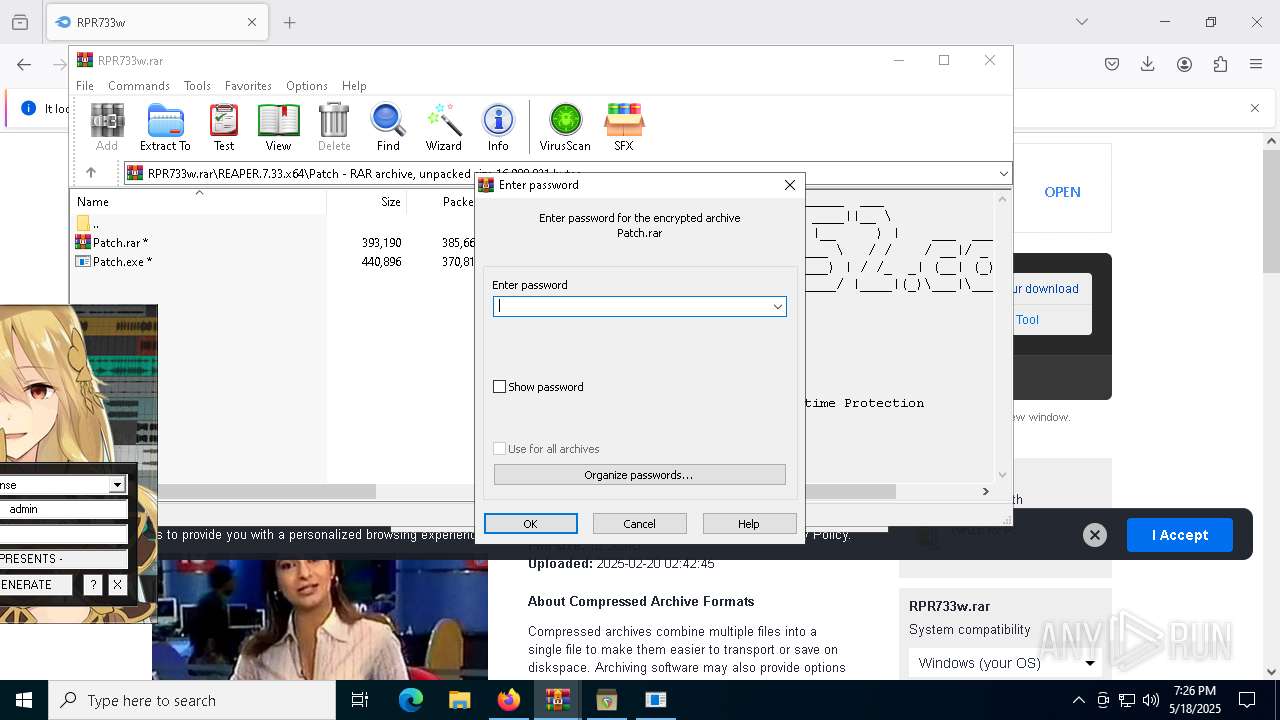The image size is (1280, 720).
Task: Start VirusScan on the archive
Action: 565,127
